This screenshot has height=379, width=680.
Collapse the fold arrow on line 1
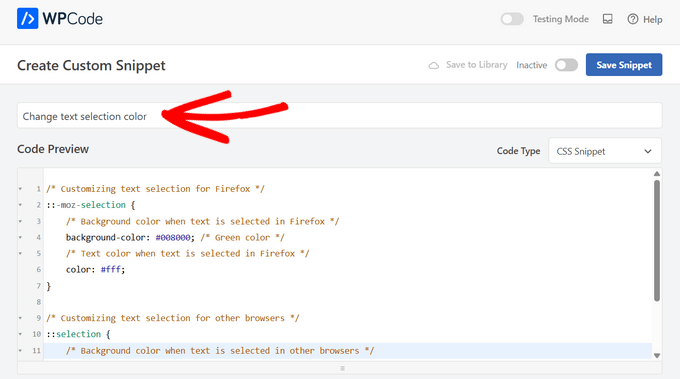point(20,189)
